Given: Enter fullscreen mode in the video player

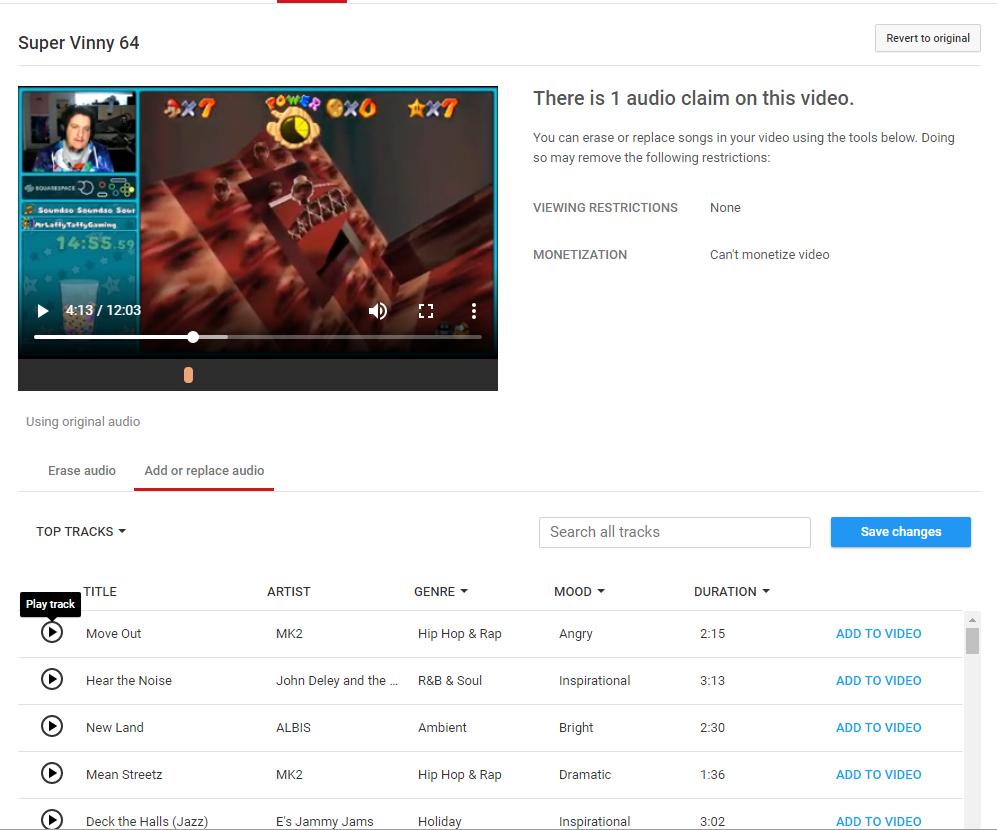Looking at the screenshot, I should [x=425, y=310].
